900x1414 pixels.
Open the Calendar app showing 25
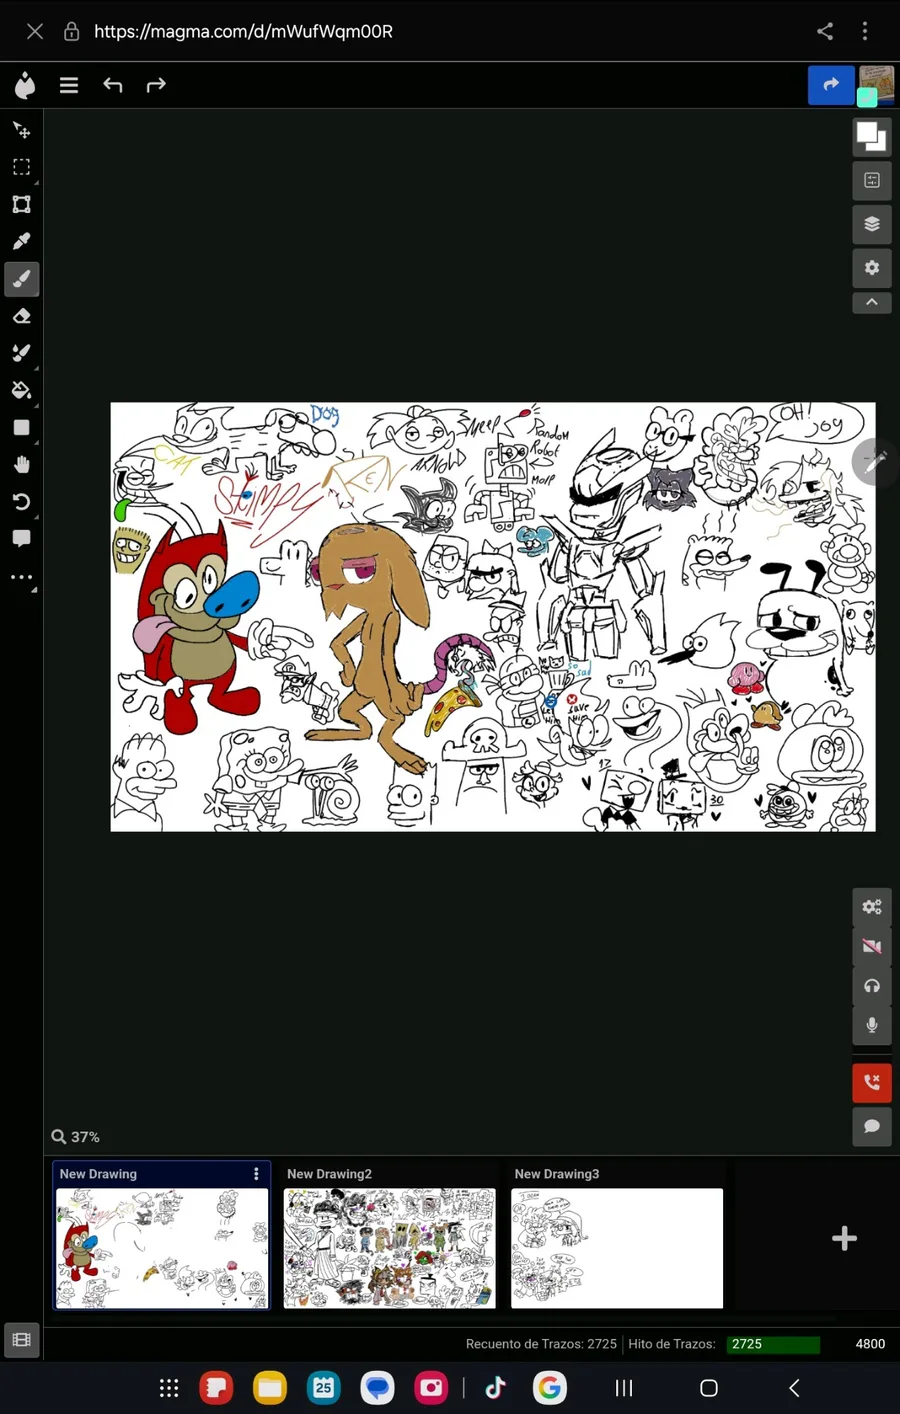[x=323, y=1388]
